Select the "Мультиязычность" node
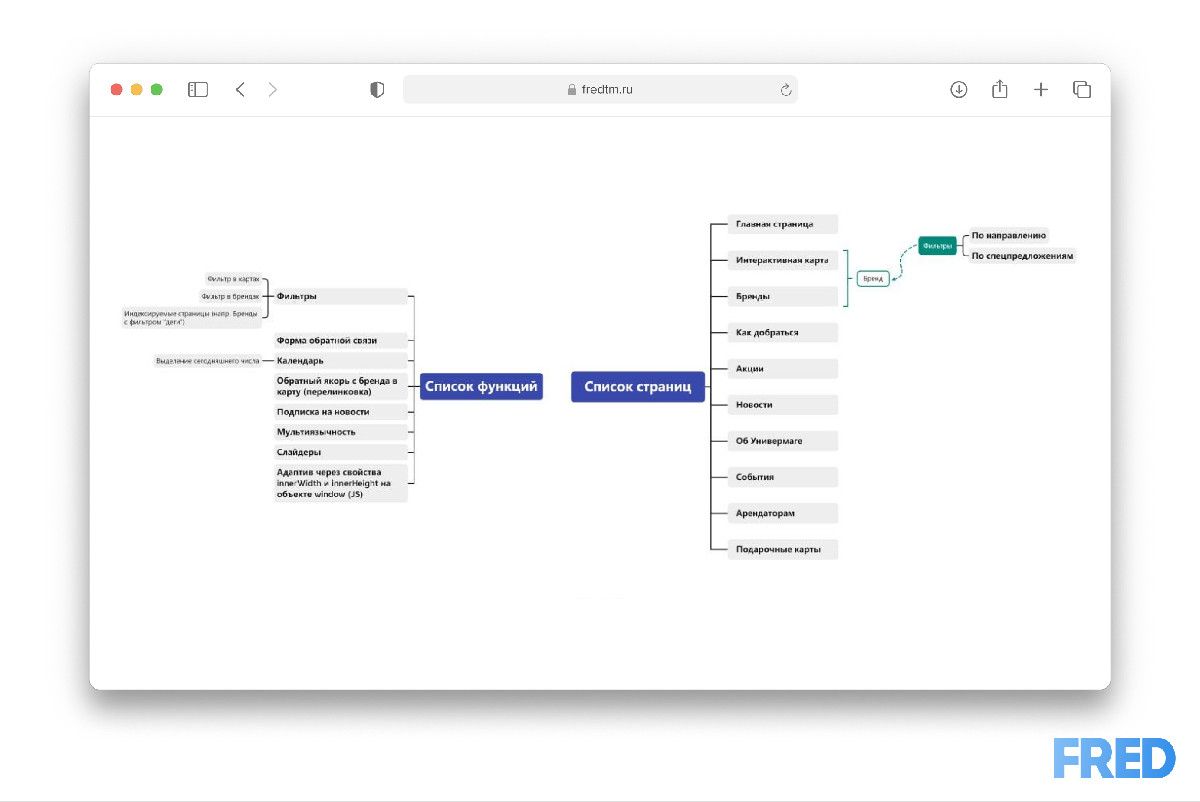 click(340, 432)
